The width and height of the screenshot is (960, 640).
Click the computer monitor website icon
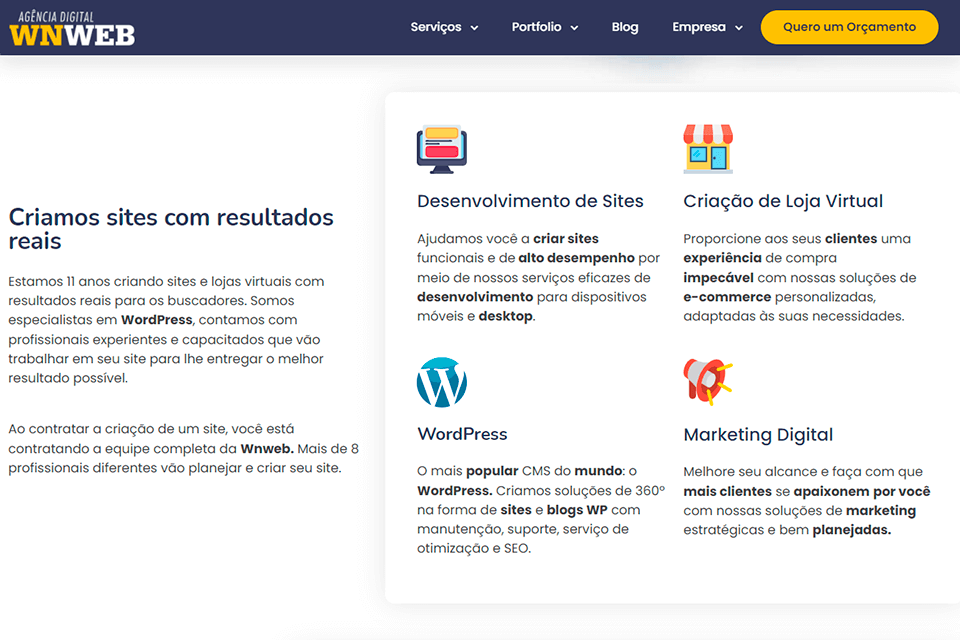[441, 149]
